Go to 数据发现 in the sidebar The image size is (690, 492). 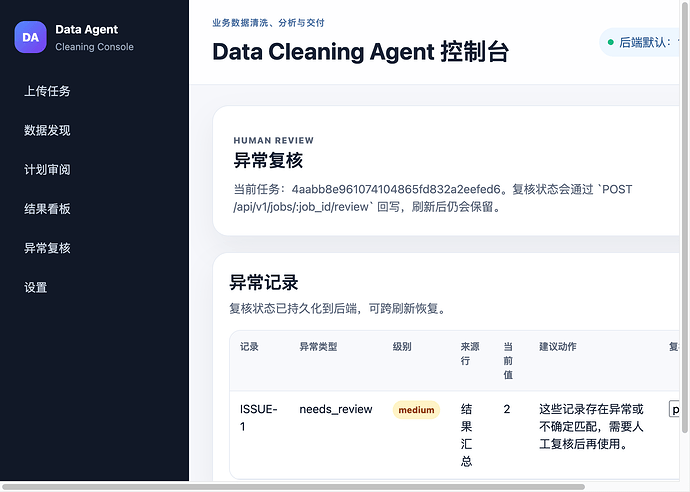(x=47, y=130)
